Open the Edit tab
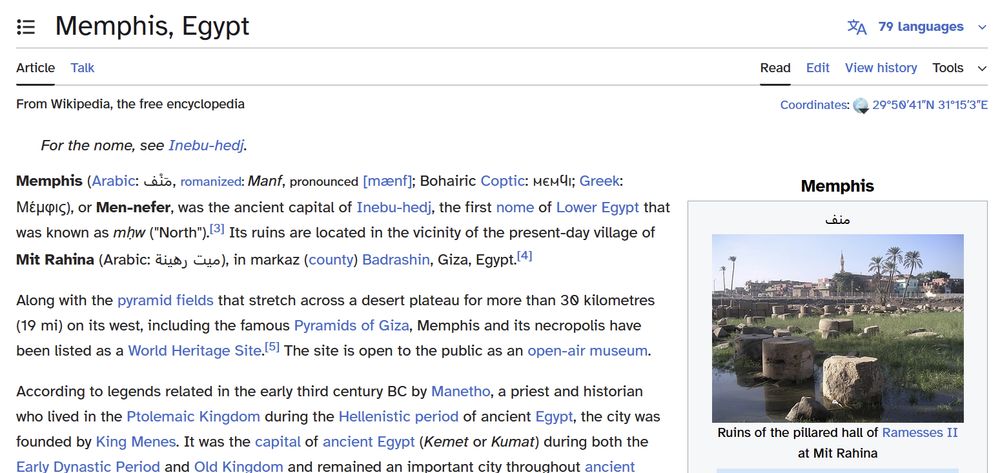The height and width of the screenshot is (473, 1000). coord(818,68)
